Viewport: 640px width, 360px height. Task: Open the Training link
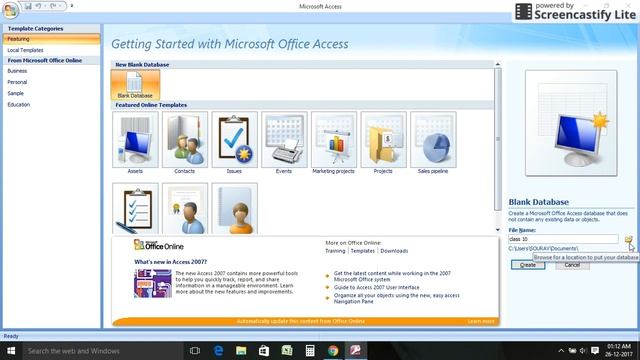pyautogui.click(x=335, y=251)
